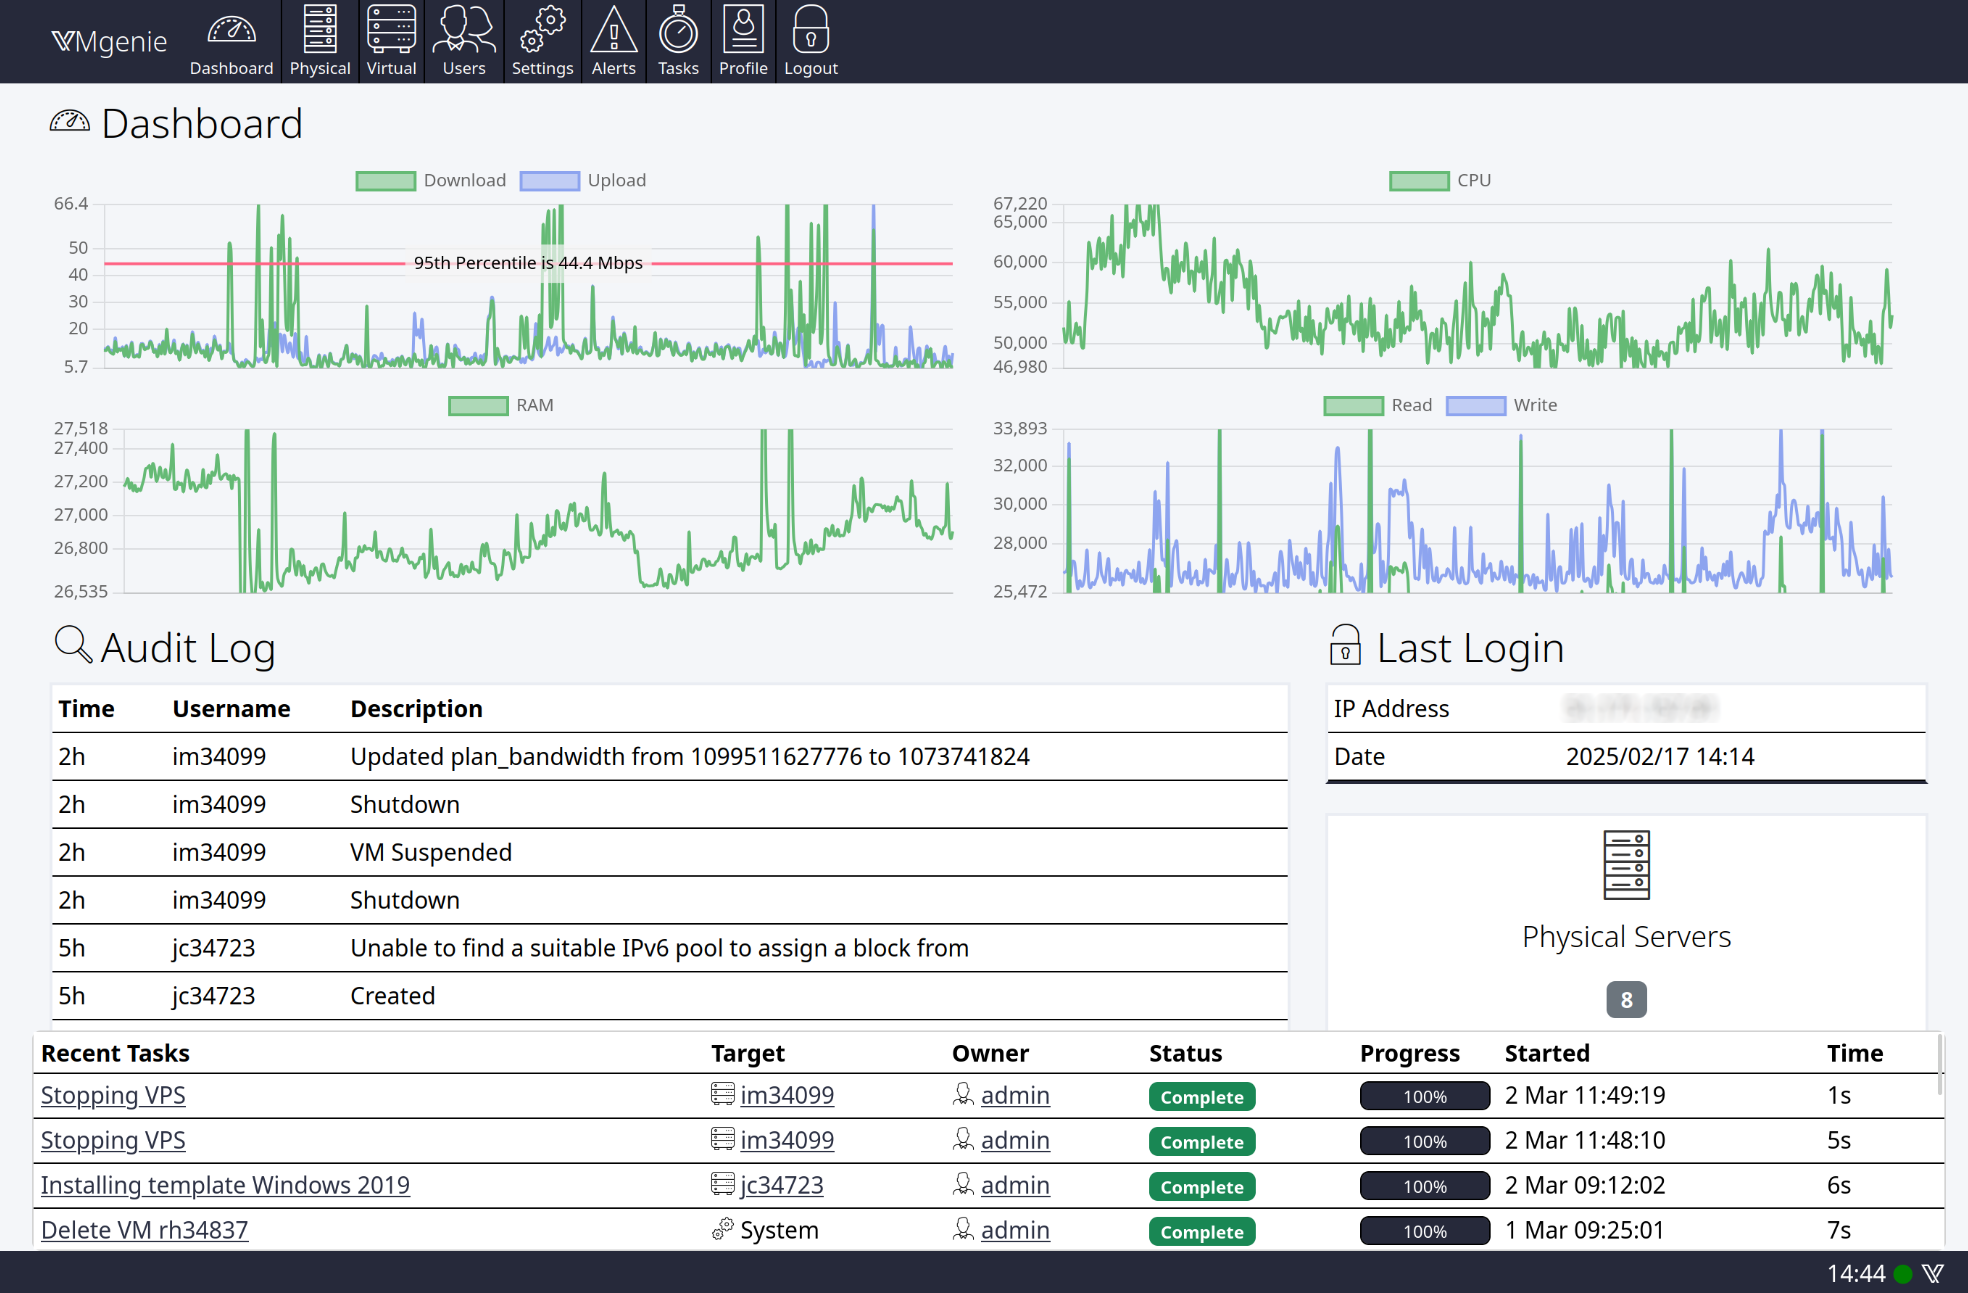The width and height of the screenshot is (1968, 1293).
Task: Click the VMgenie logo in top bar
Action: point(109,41)
